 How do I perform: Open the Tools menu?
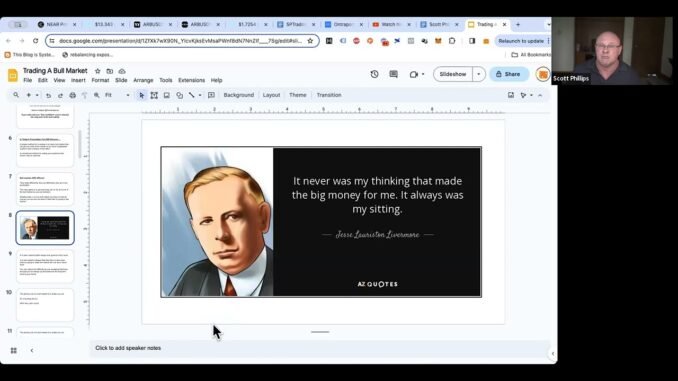pyautogui.click(x=166, y=80)
